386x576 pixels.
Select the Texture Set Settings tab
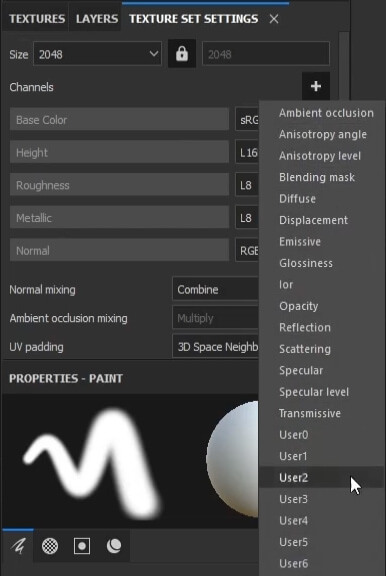194,19
